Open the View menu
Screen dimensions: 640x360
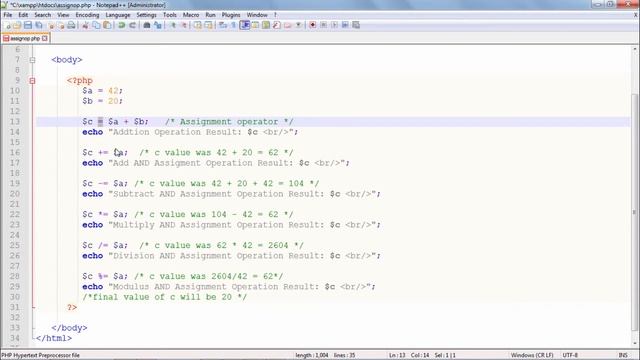point(63,15)
